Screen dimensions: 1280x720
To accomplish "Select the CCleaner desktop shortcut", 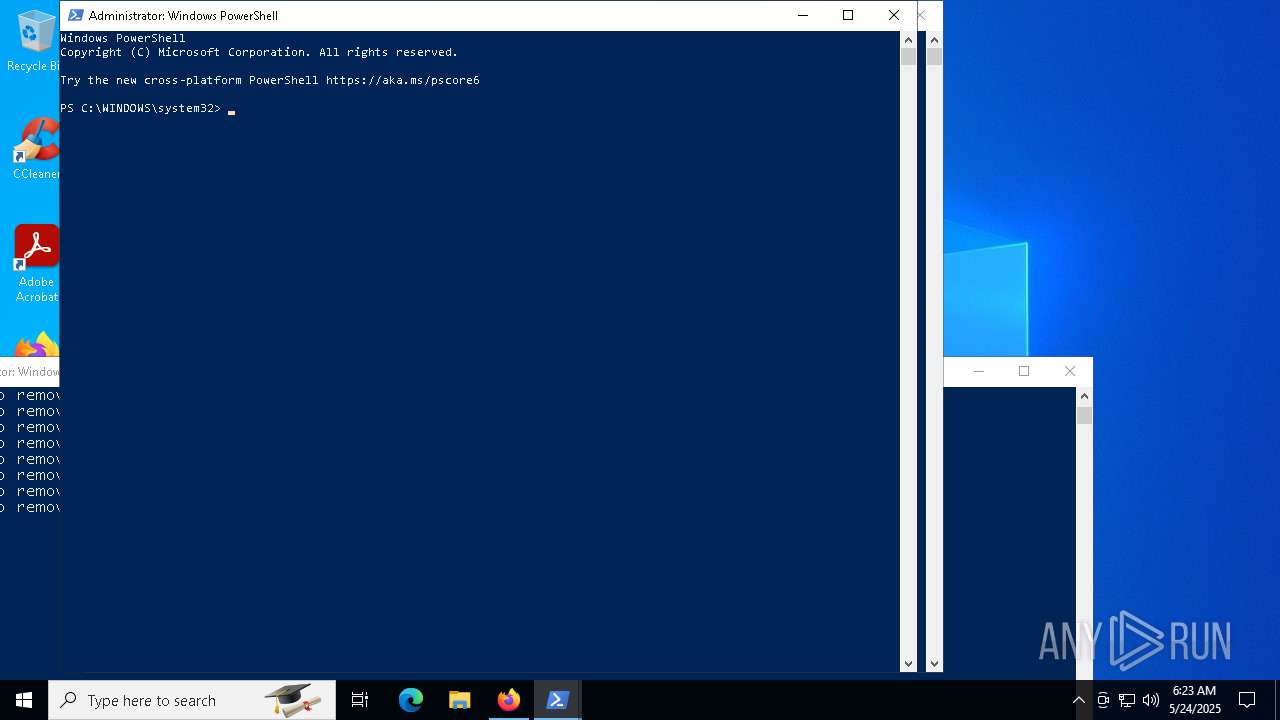I will pos(36,148).
